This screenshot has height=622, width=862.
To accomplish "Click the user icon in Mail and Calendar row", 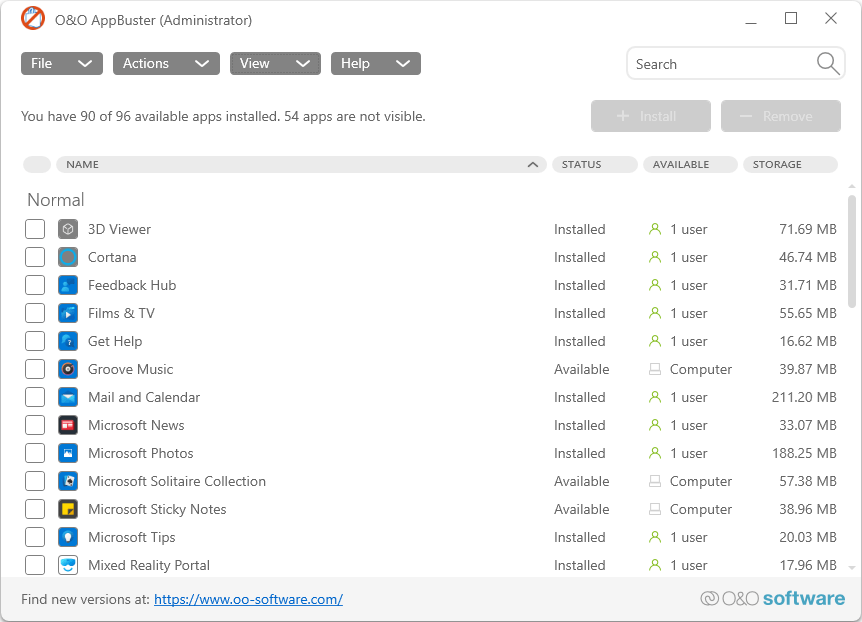I will pos(655,397).
